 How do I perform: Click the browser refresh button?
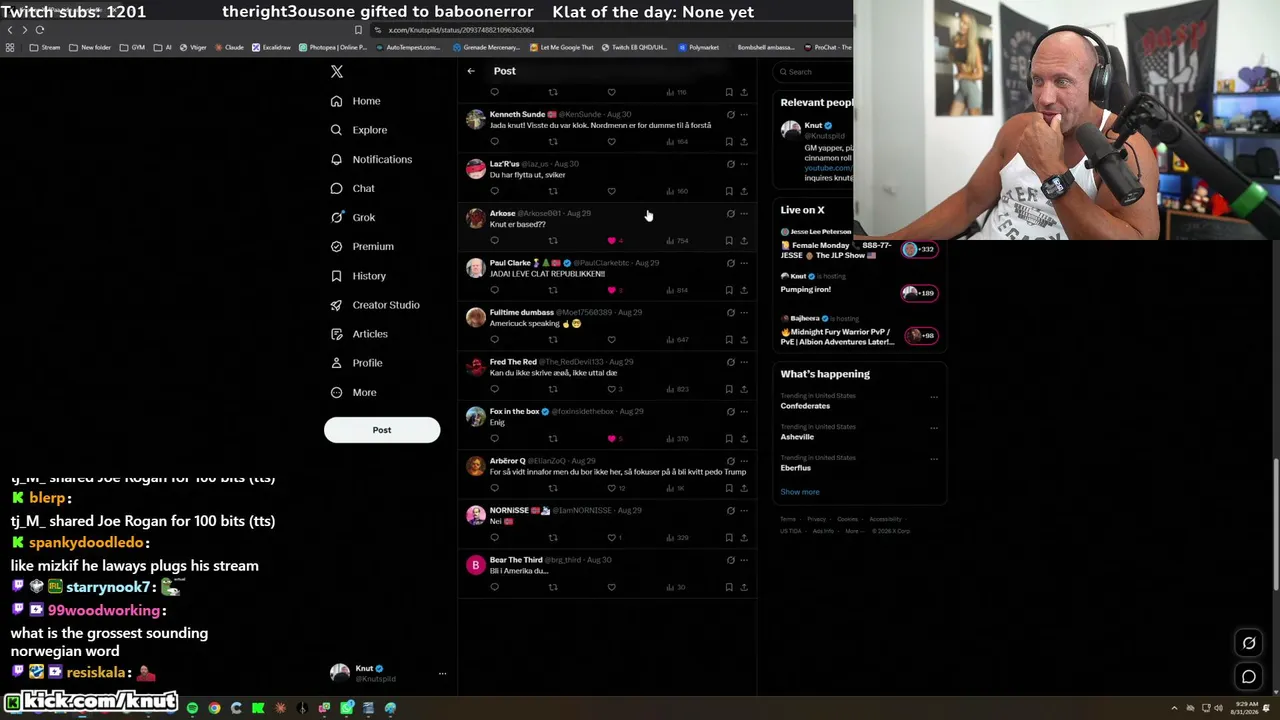click(40, 30)
